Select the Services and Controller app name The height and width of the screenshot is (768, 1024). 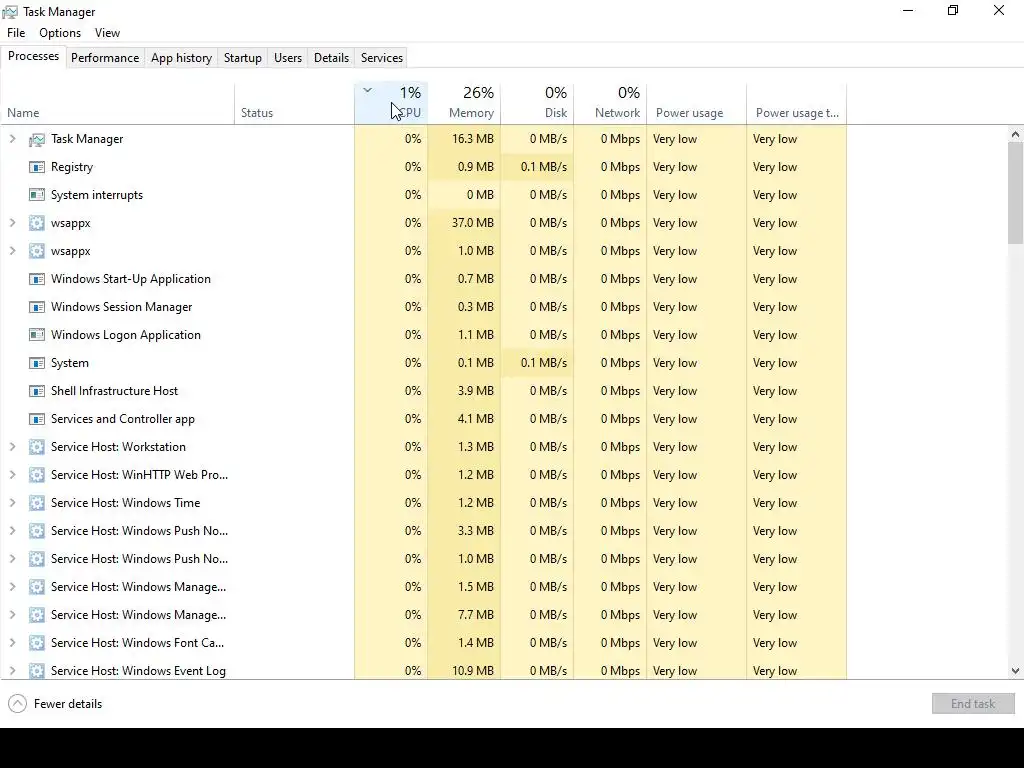point(123,419)
